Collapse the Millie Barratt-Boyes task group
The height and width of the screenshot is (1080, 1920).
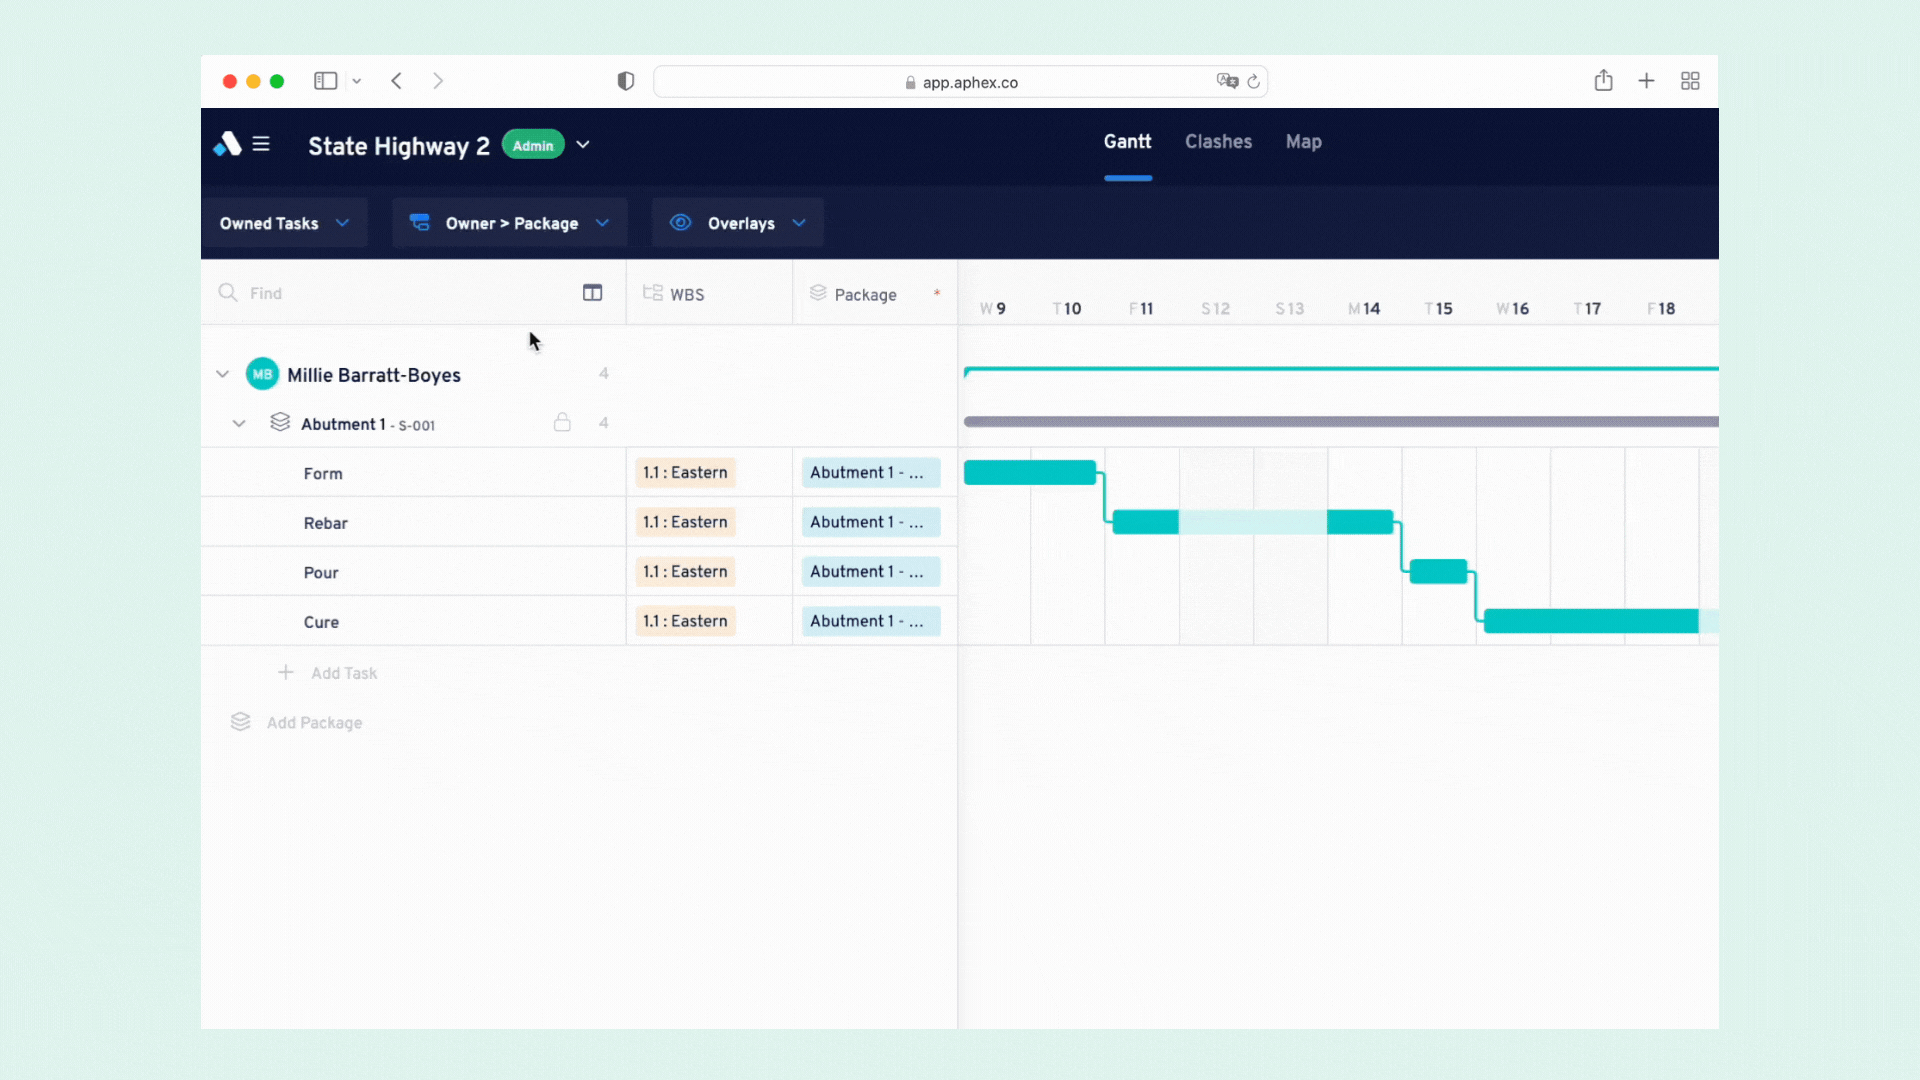pos(222,375)
